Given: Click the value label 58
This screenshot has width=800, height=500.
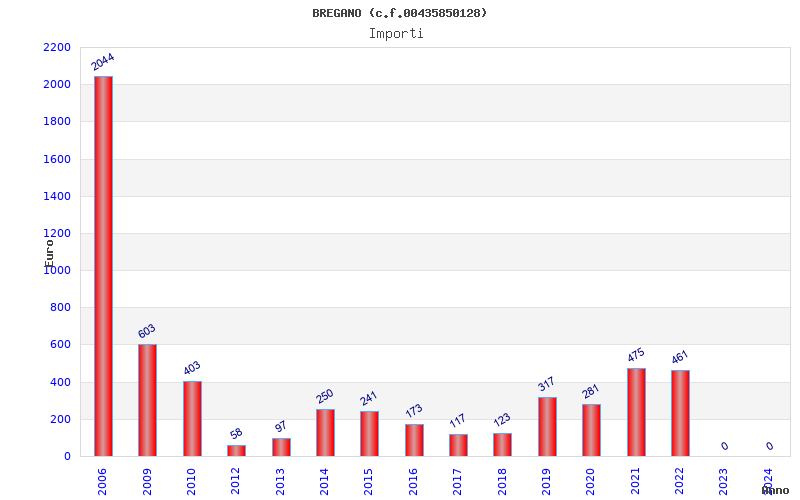Looking at the screenshot, I should point(236,434).
